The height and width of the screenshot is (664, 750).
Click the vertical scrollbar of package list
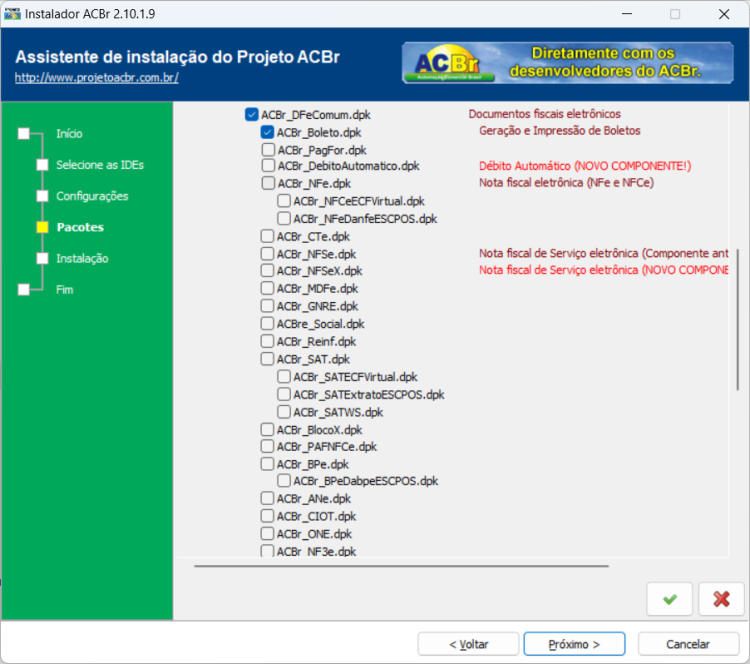coord(737,320)
